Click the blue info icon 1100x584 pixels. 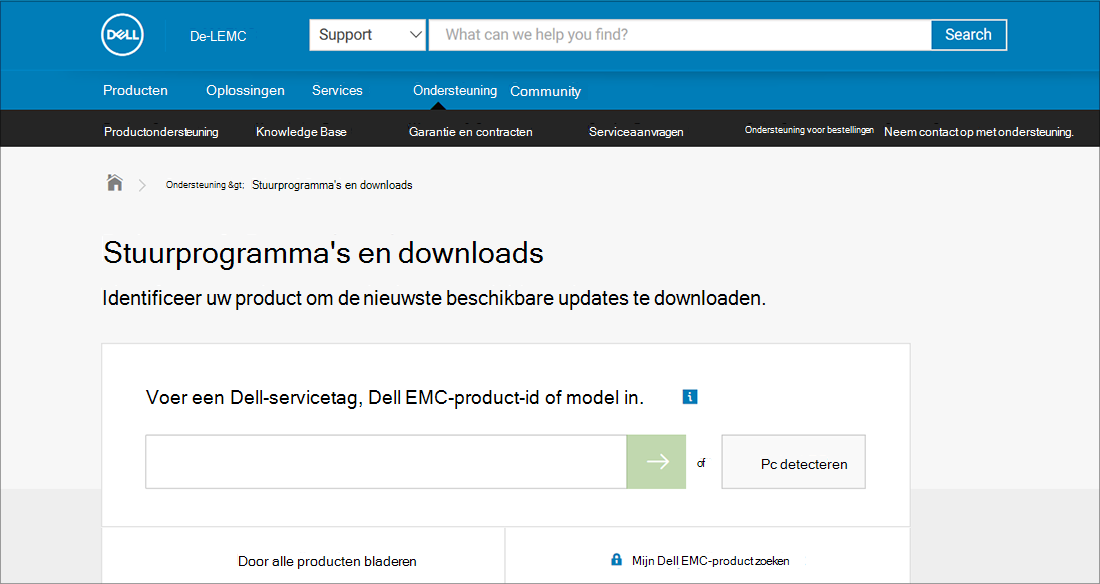(690, 397)
